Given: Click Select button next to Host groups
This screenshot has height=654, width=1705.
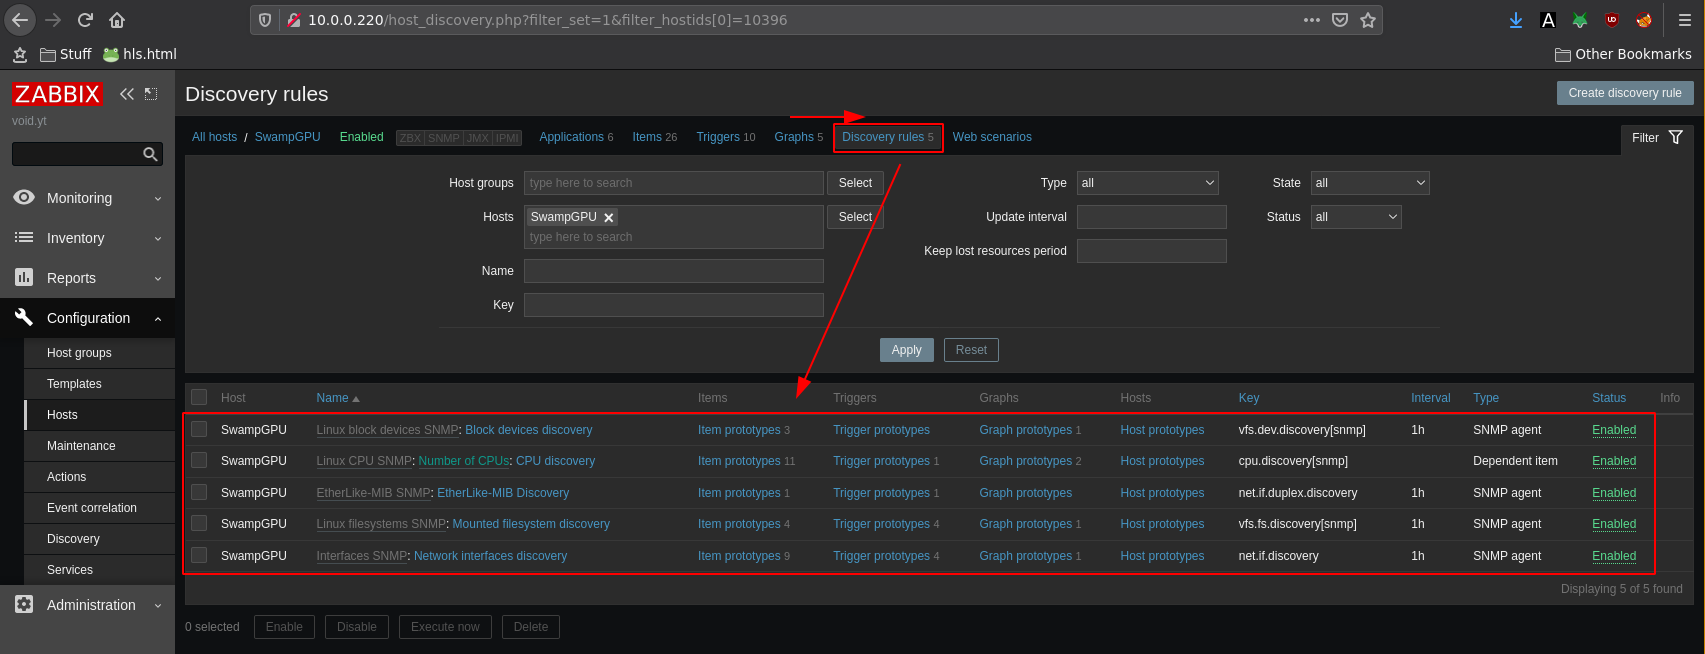Looking at the screenshot, I should click(855, 183).
